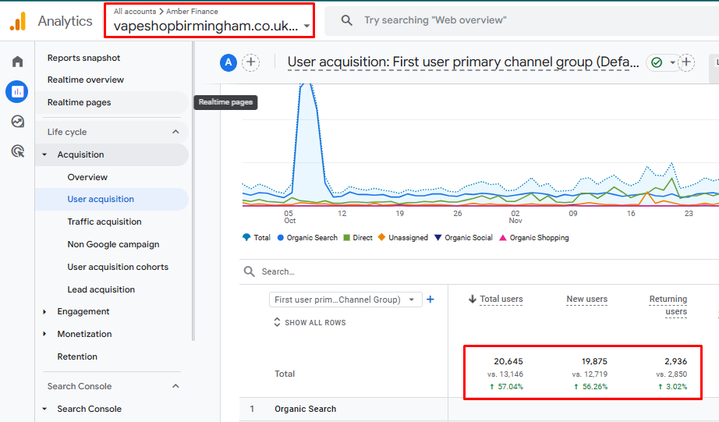Open Realtime pages report
This screenshot has height=422, width=719.
(79, 102)
